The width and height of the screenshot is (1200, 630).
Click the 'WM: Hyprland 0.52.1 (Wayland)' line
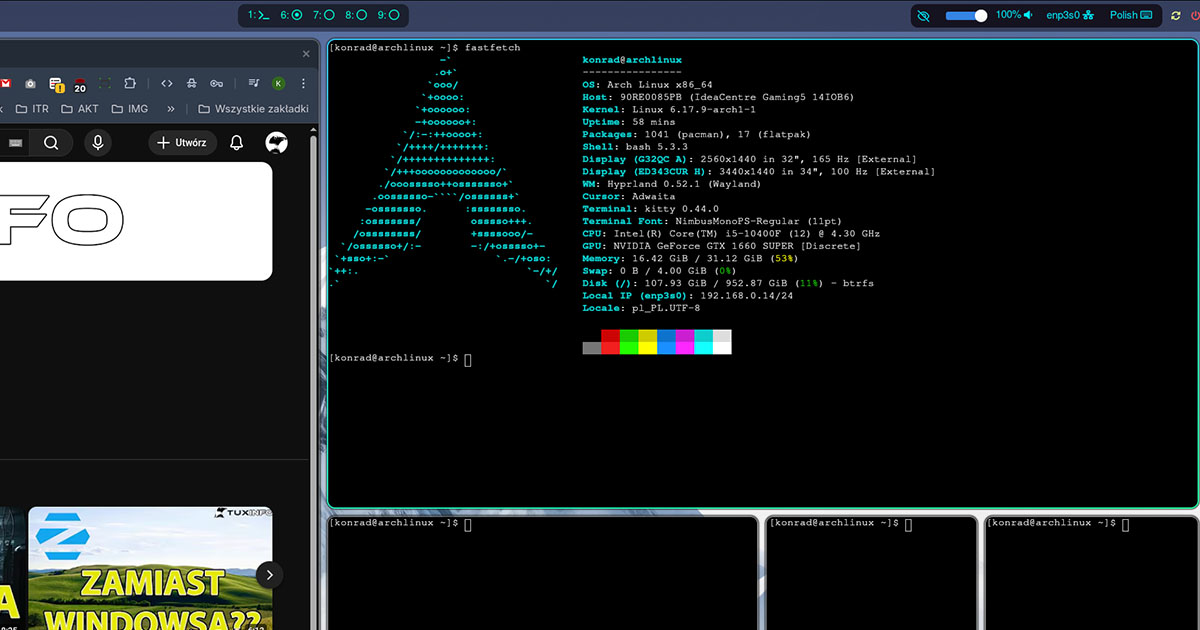(672, 184)
